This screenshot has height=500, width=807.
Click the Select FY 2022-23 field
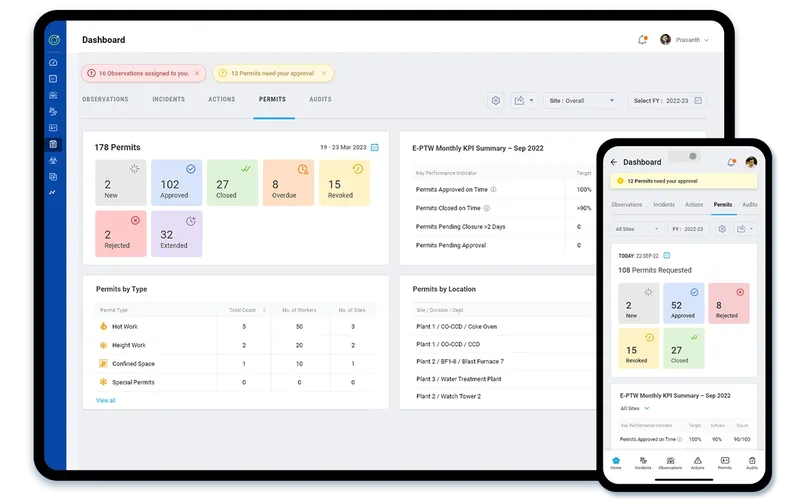coord(666,100)
